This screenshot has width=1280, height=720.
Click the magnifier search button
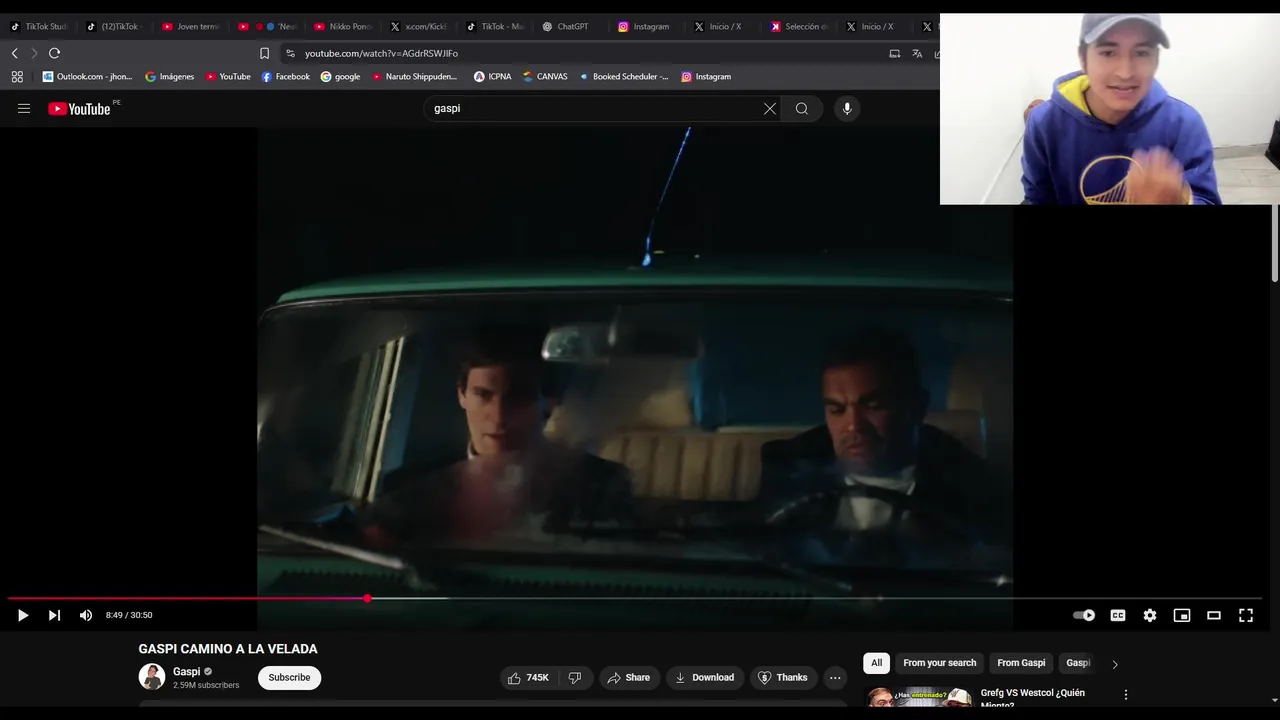[802, 109]
